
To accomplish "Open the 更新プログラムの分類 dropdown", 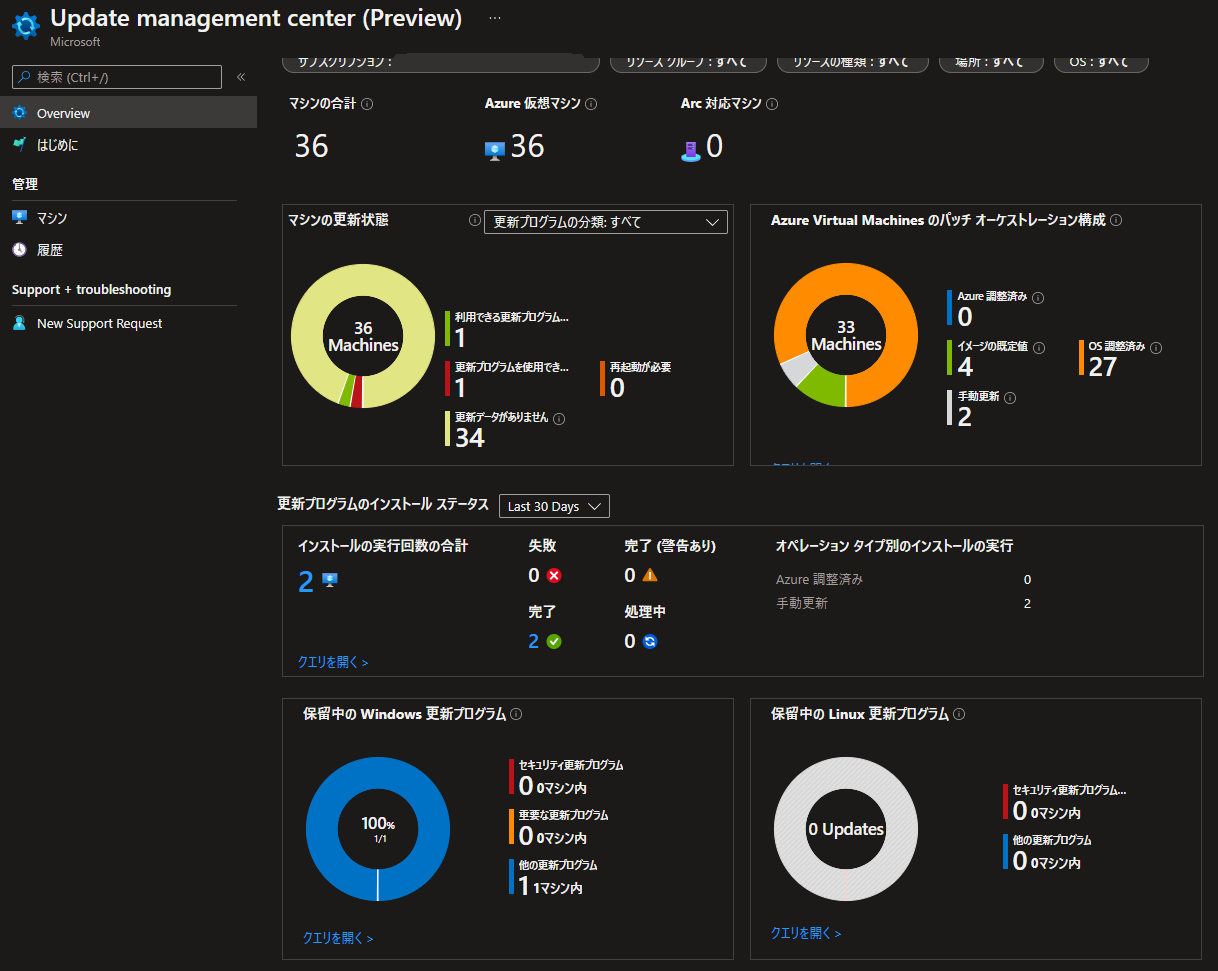I will pyautogui.click(x=605, y=221).
